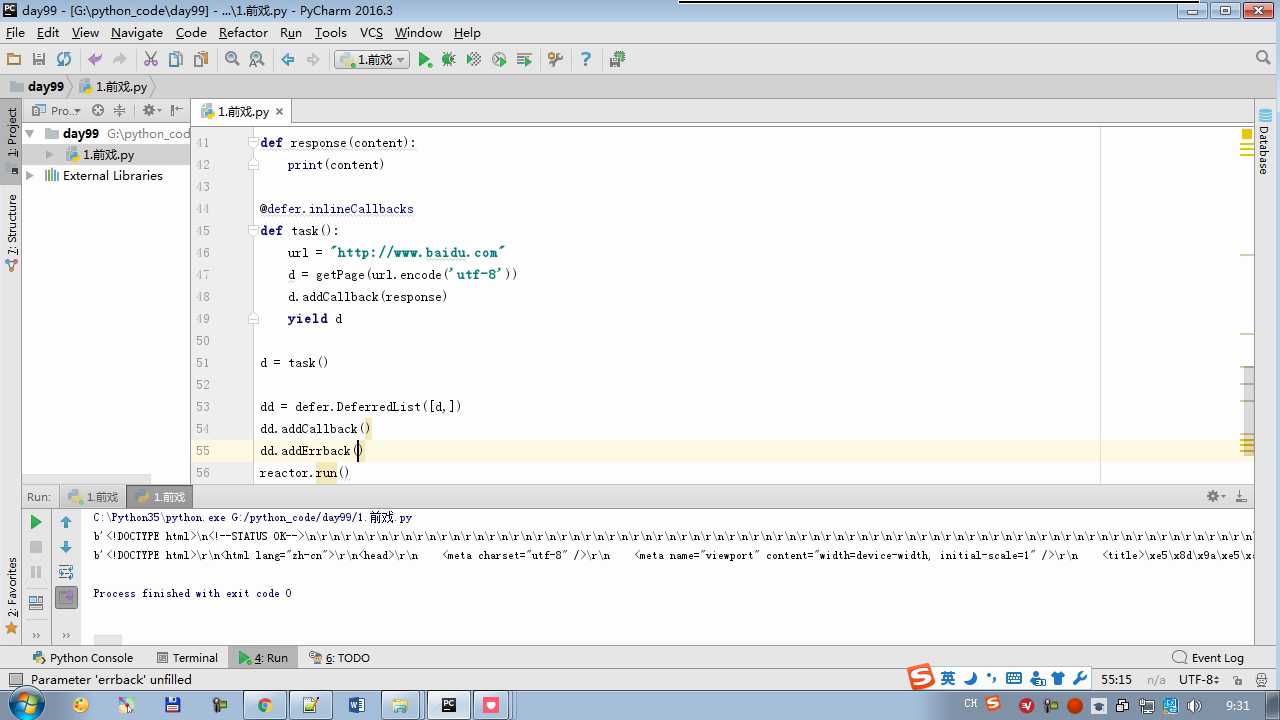This screenshot has height=720, width=1280.
Task: Open the 7: Structure side panel
Action: pos(12,232)
